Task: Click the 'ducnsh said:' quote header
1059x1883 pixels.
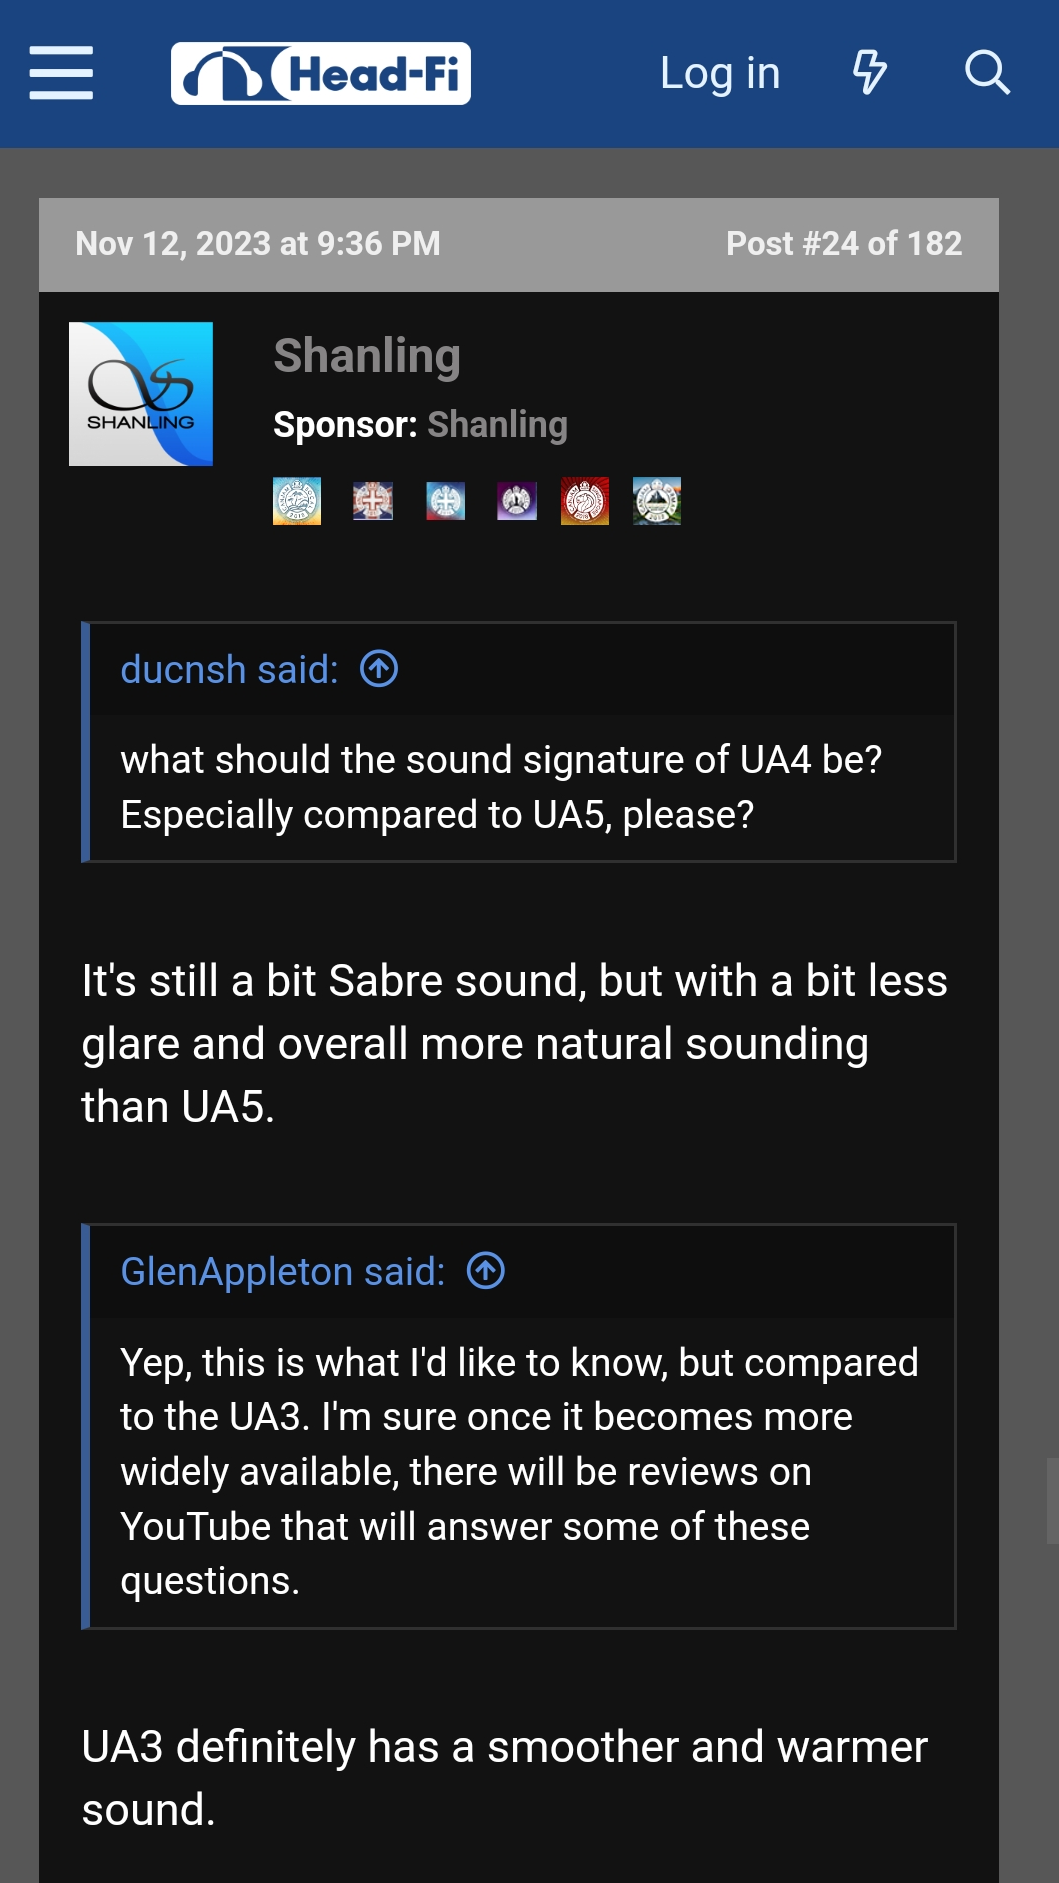Action: pyautogui.click(x=229, y=670)
